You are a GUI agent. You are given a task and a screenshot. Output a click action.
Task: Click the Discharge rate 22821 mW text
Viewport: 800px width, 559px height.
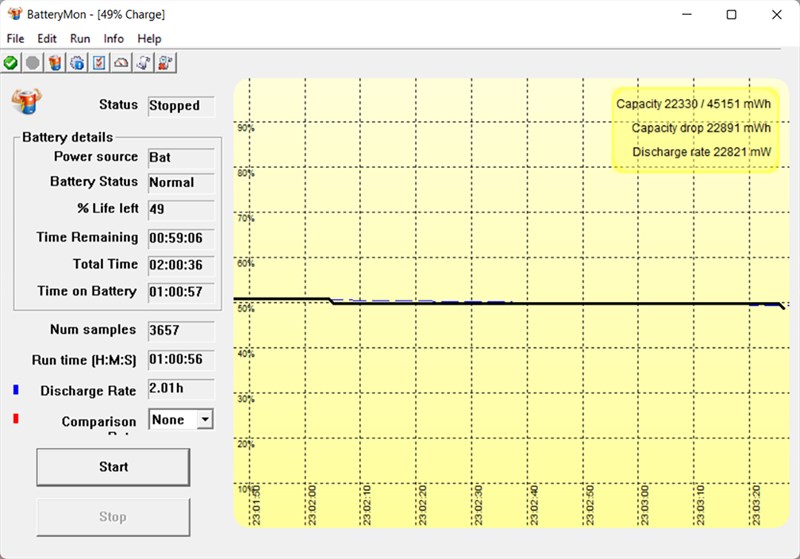(702, 152)
